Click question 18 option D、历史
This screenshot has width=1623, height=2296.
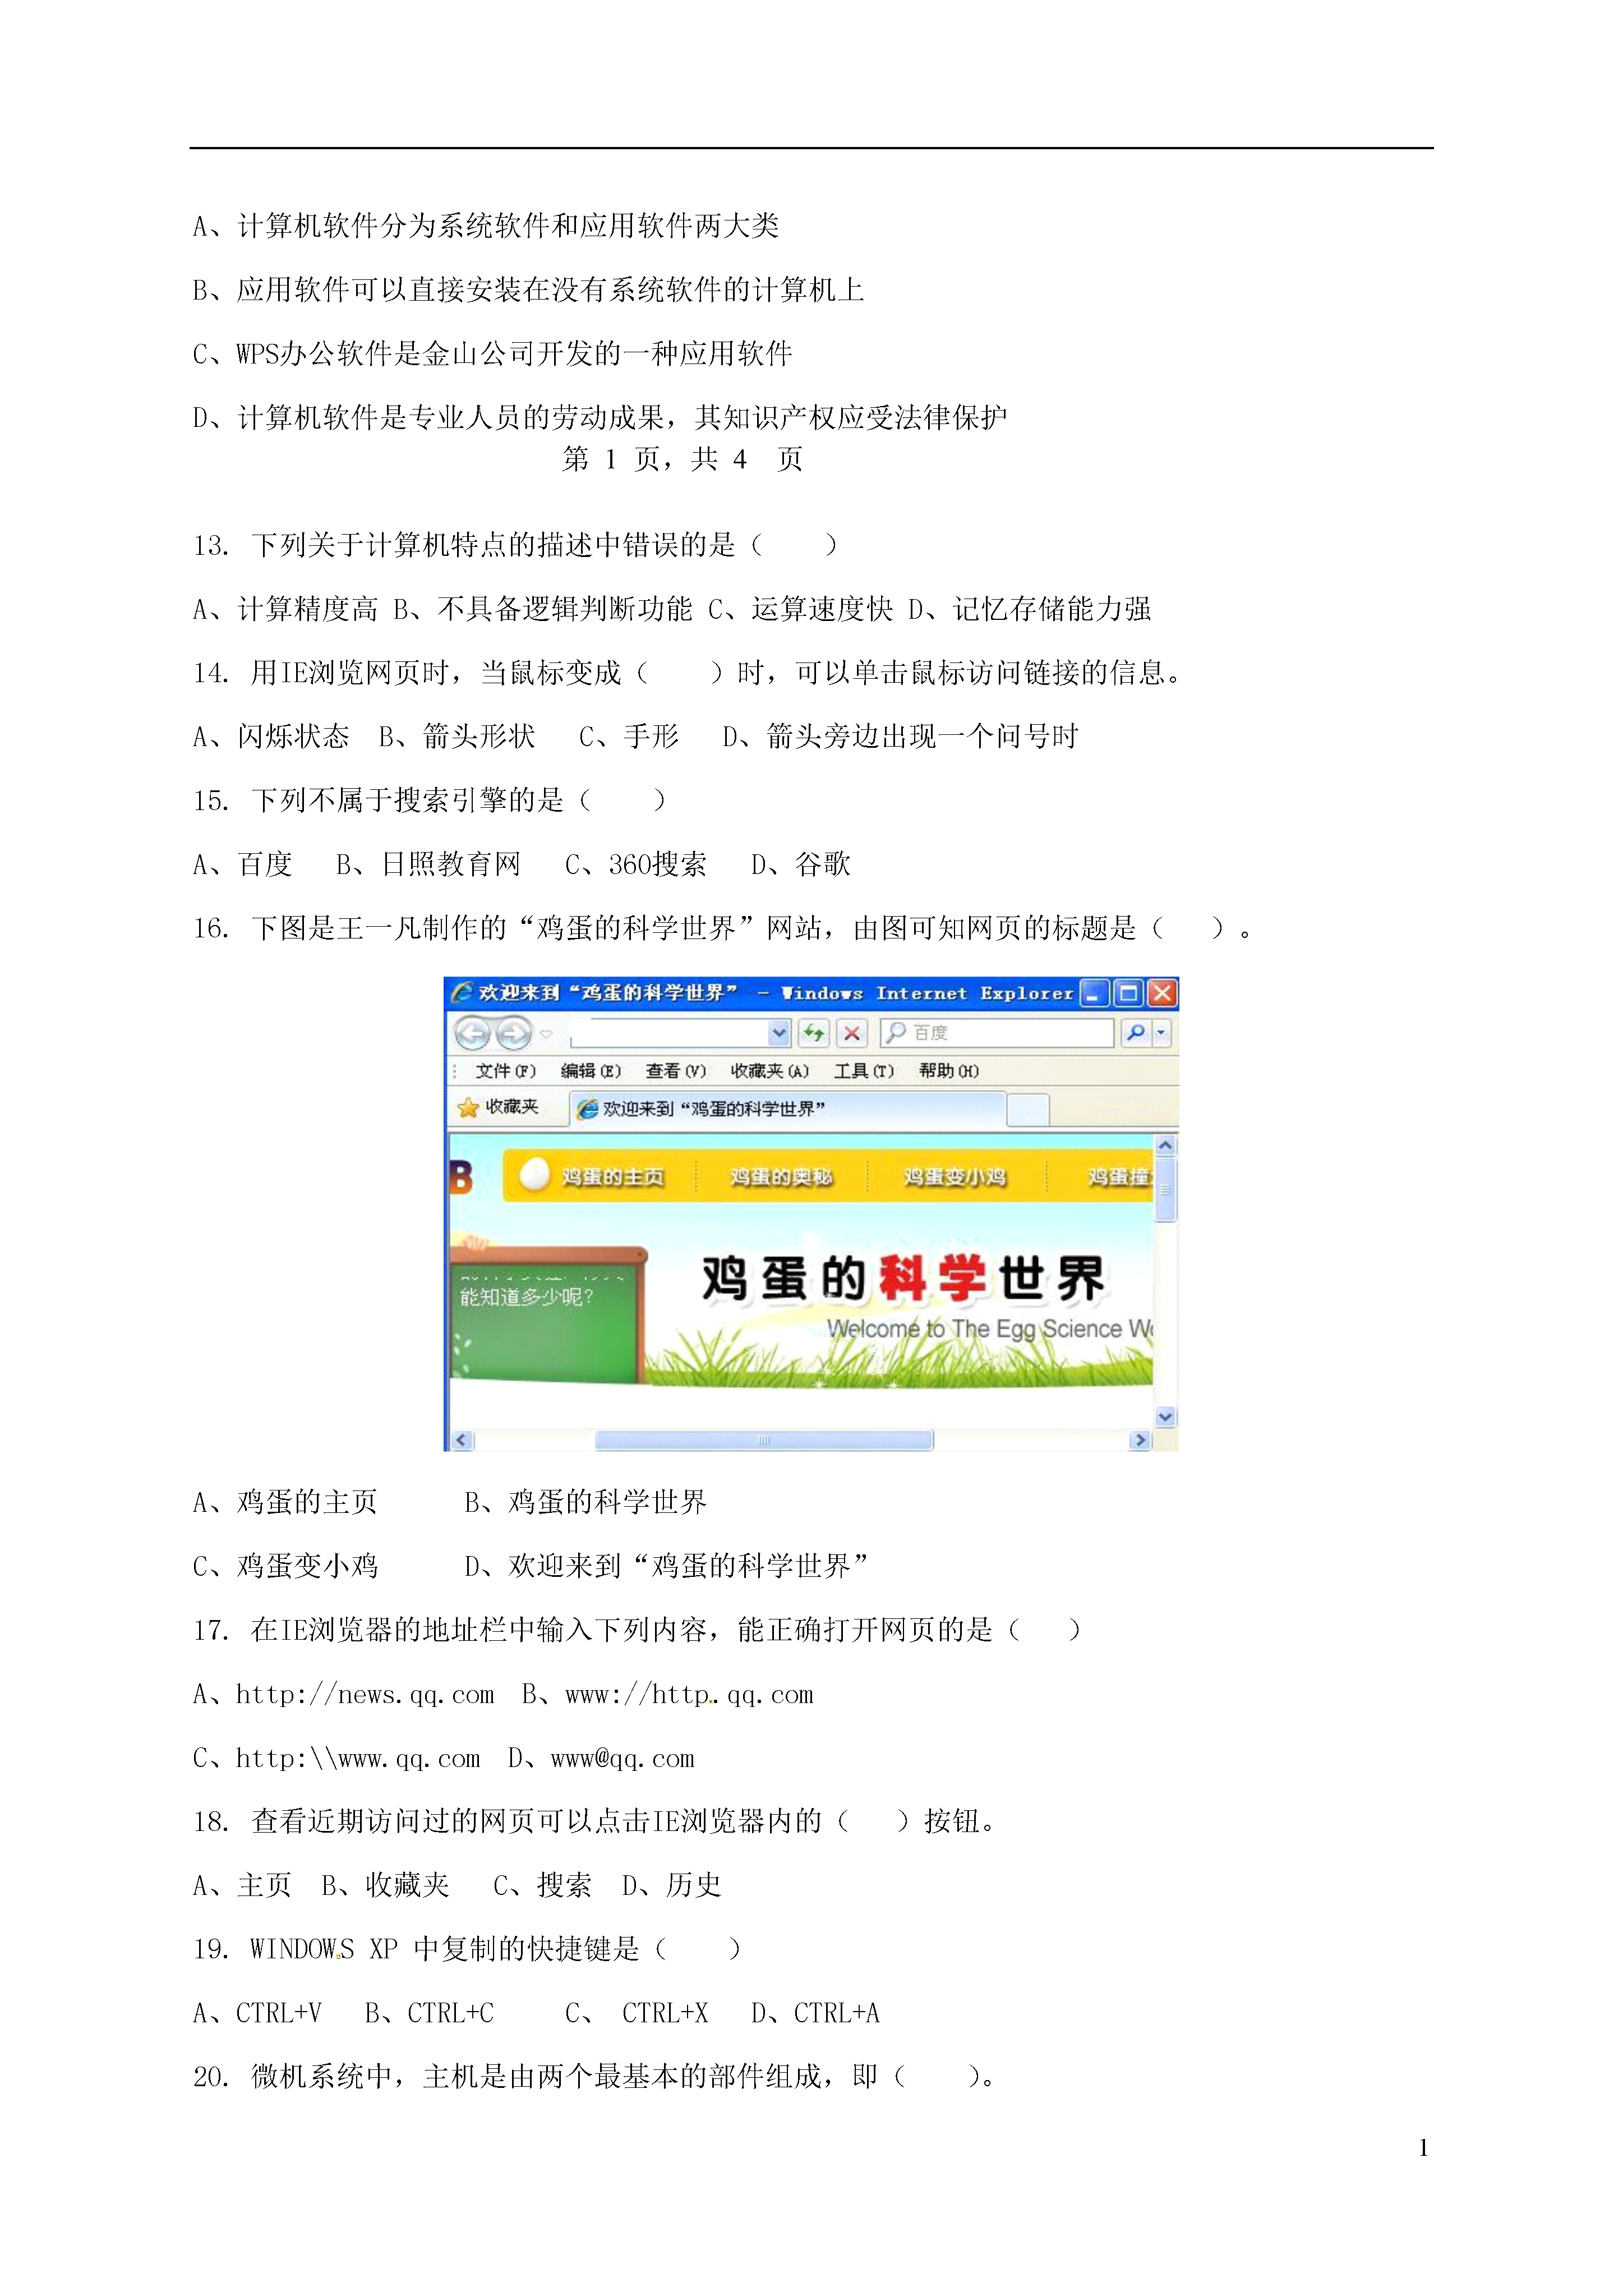(x=672, y=1885)
